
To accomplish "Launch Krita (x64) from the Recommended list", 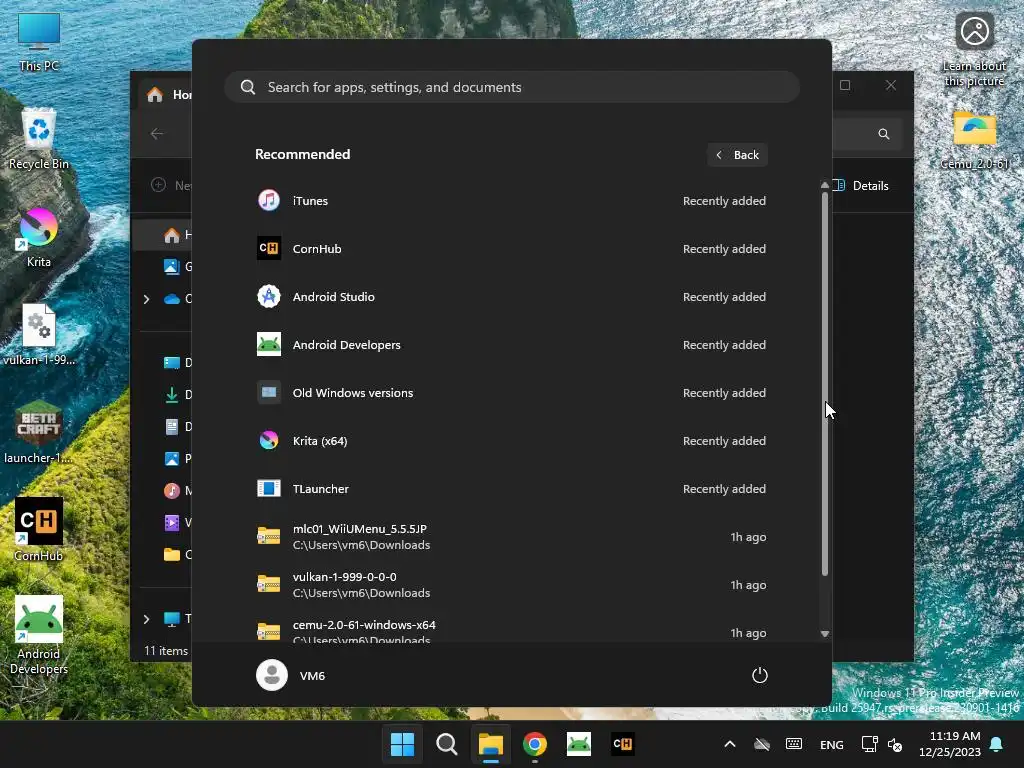I will pos(511,441).
